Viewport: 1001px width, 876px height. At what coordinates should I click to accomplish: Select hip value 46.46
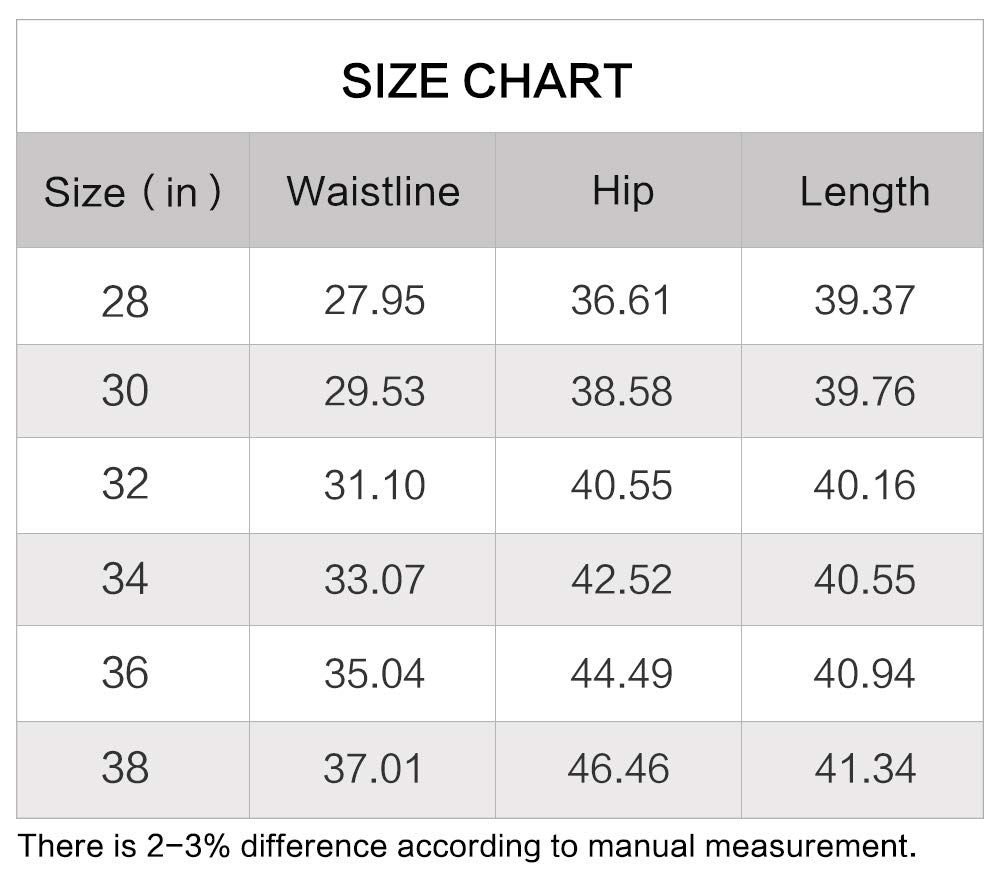tap(619, 768)
